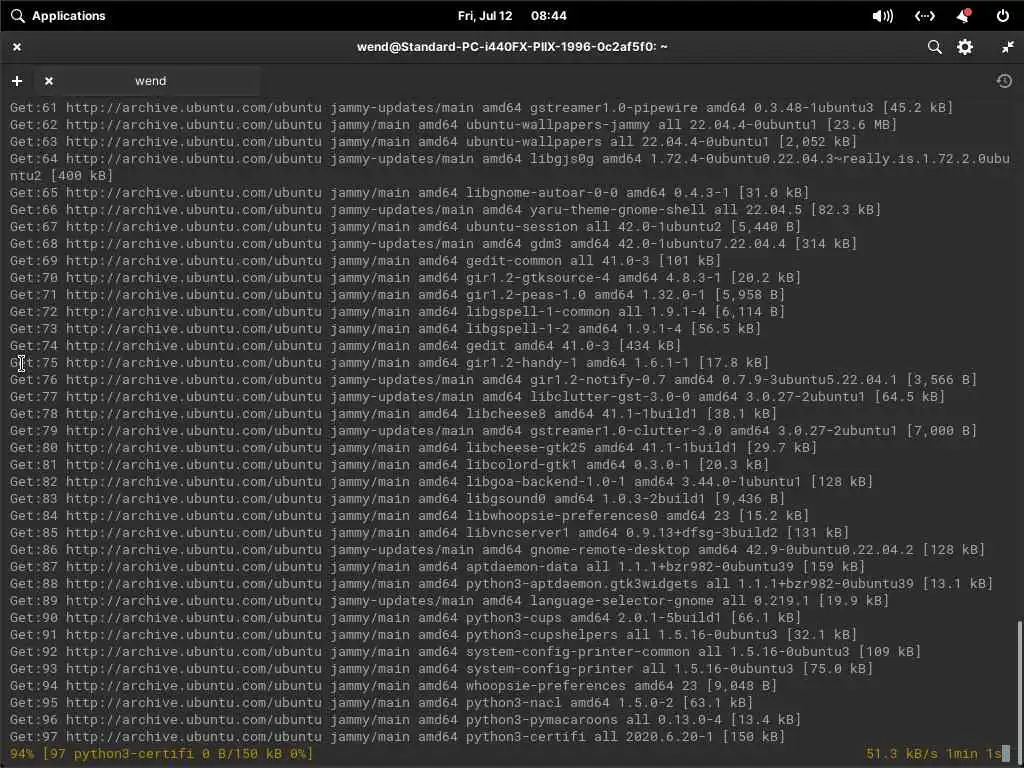The height and width of the screenshot is (768, 1024).
Task: Click the window title wend@Standard-PC
Action: click(x=512, y=47)
